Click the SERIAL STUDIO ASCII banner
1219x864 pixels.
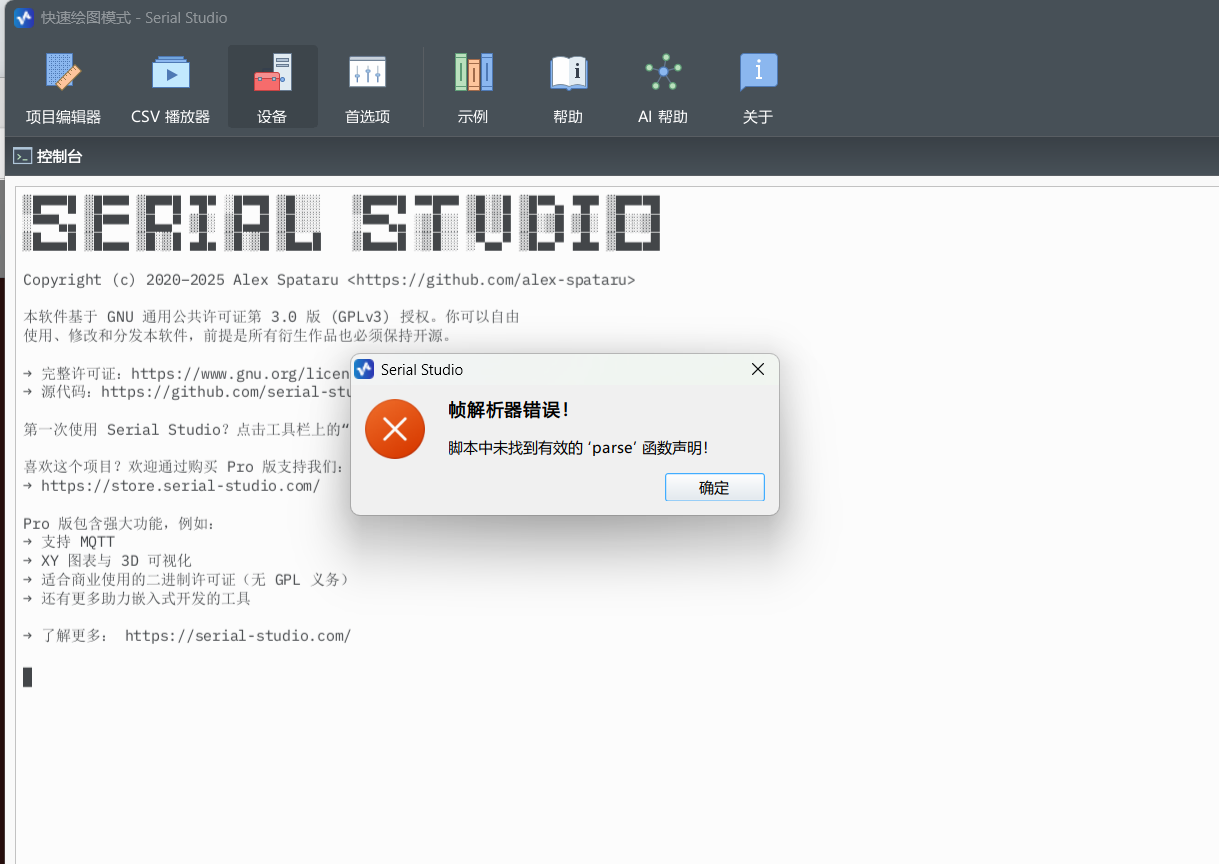341,222
